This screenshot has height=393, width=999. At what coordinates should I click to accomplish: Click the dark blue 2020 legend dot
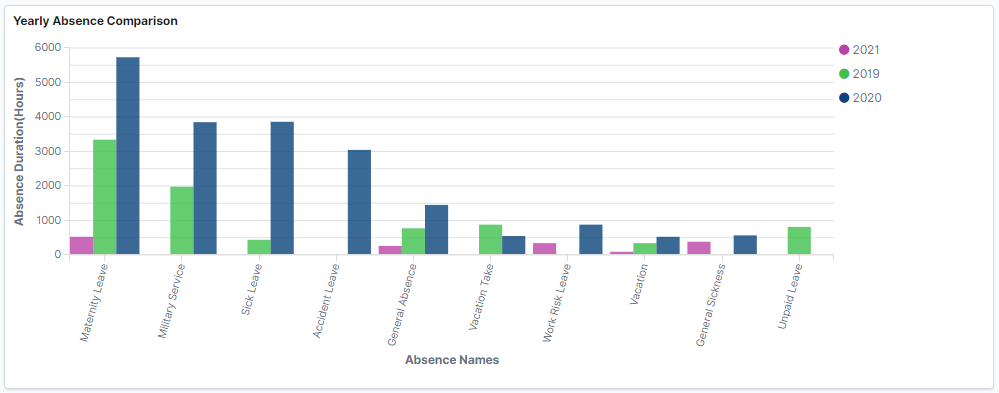[844, 98]
